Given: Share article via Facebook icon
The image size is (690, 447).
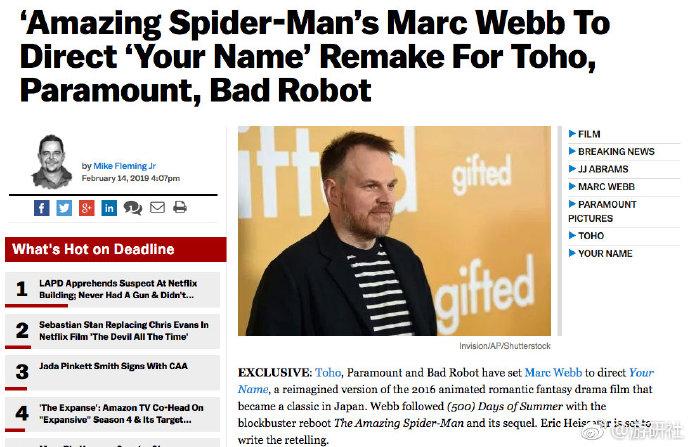Looking at the screenshot, I should 41,207.
